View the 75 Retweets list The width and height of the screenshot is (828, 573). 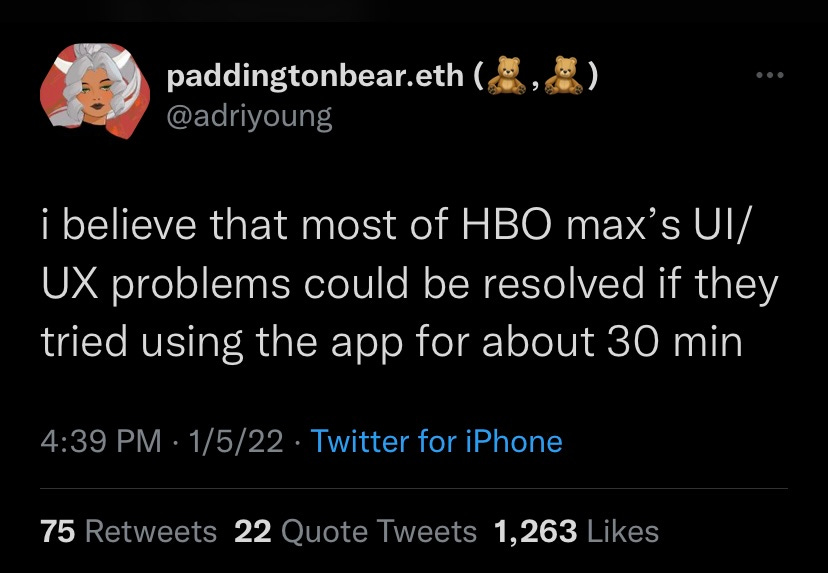tap(129, 531)
